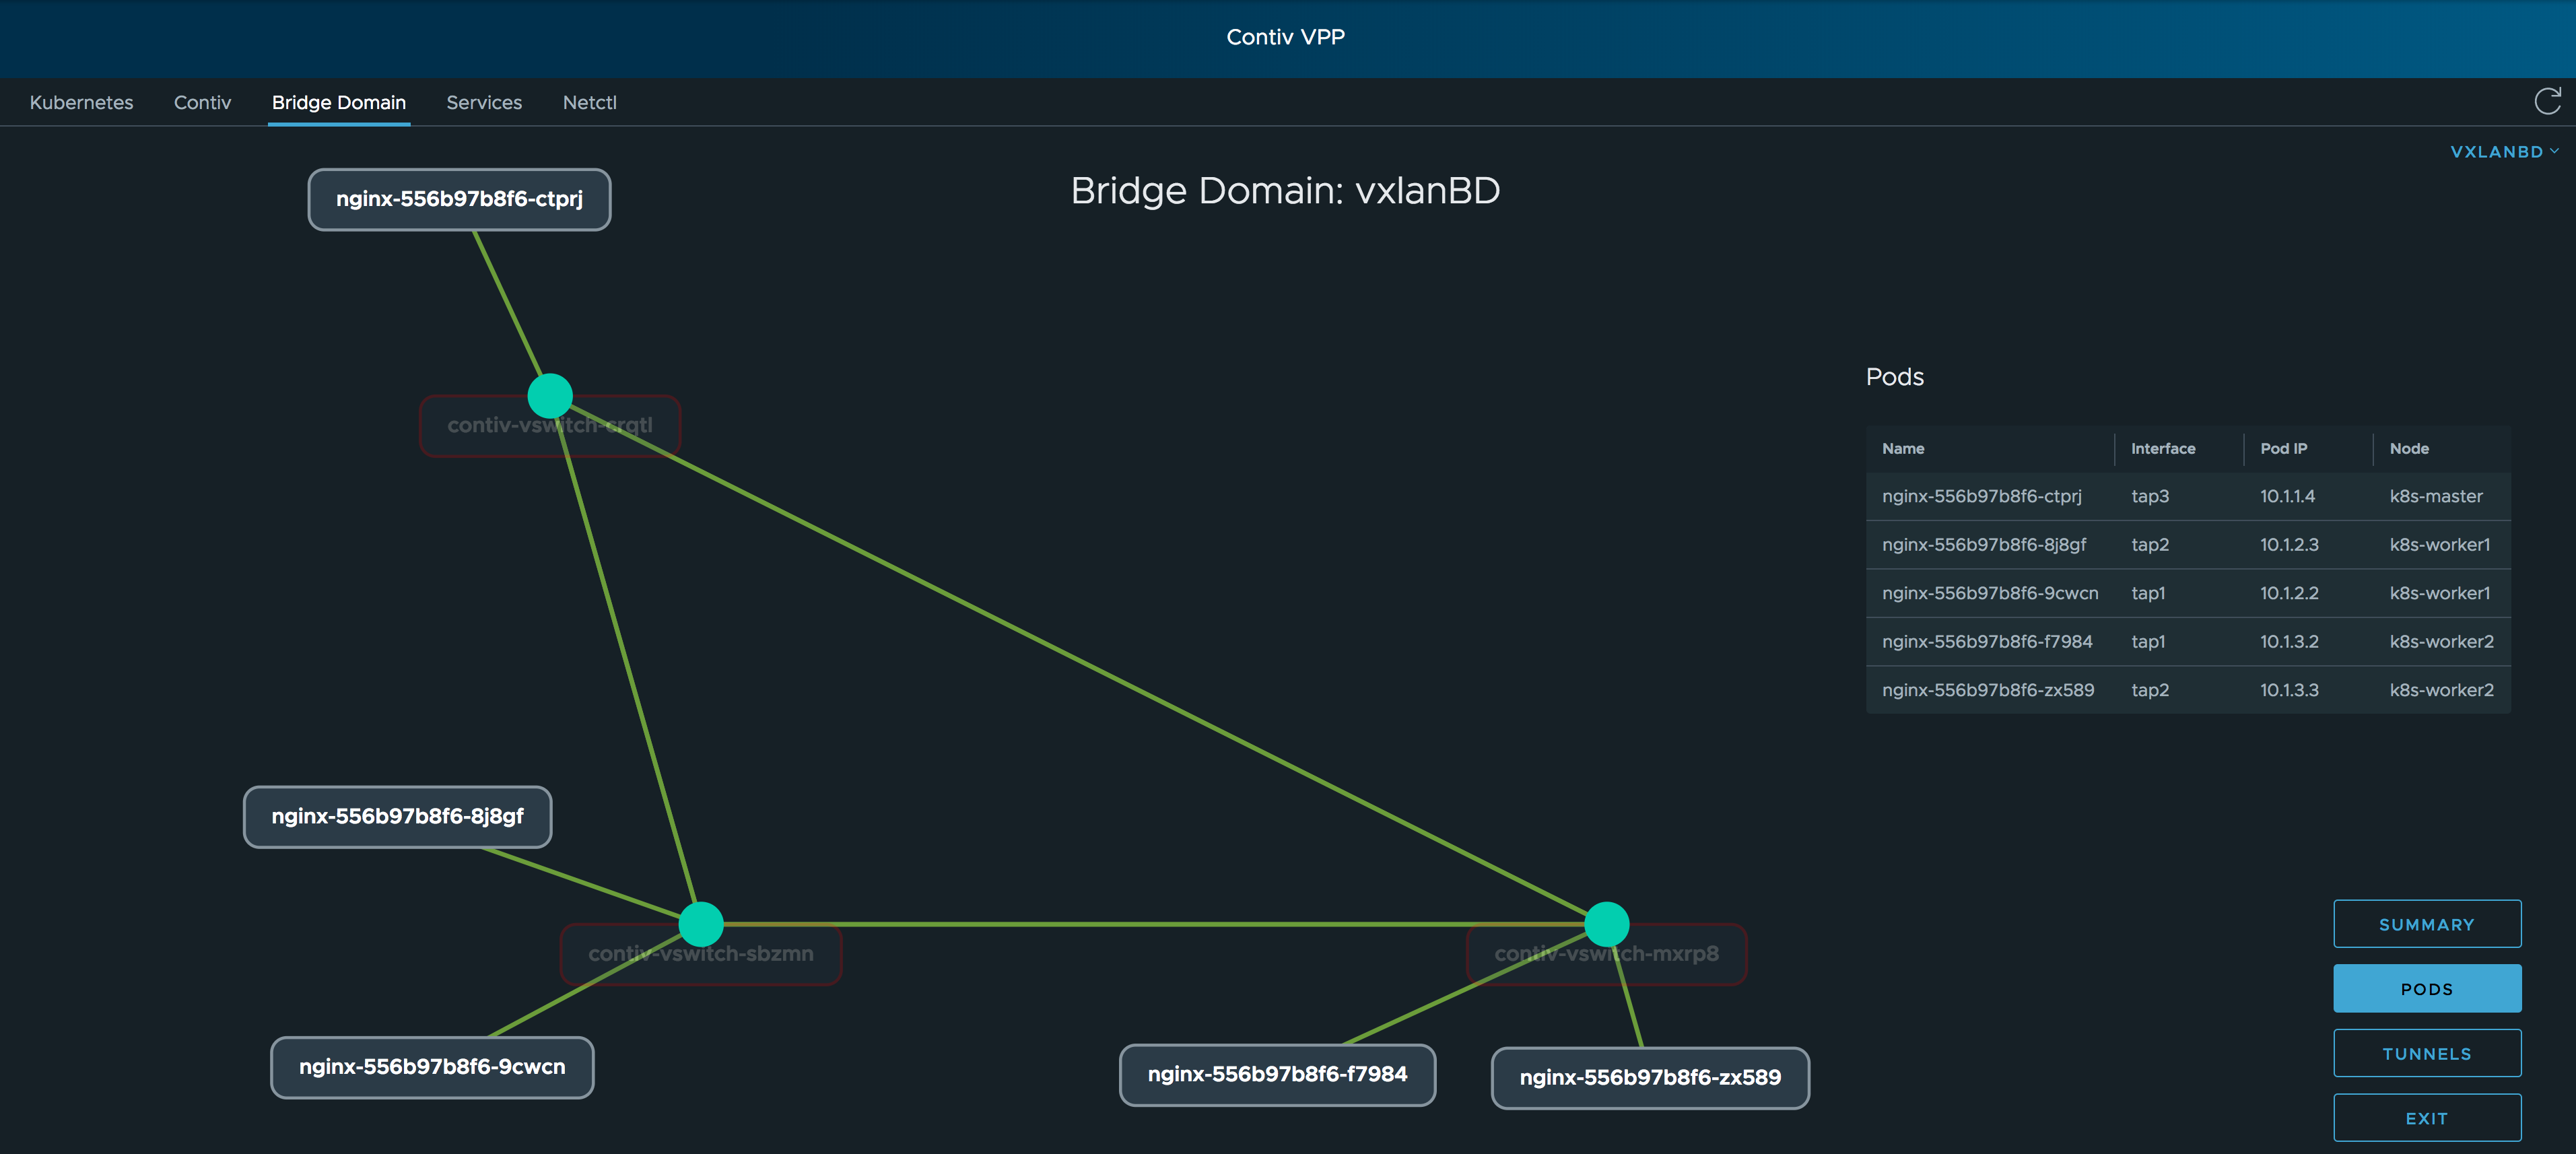Select table row nginx-556b97b8f6-8j8gf
Screen dimensions: 2576x1154
click(x=2188, y=545)
